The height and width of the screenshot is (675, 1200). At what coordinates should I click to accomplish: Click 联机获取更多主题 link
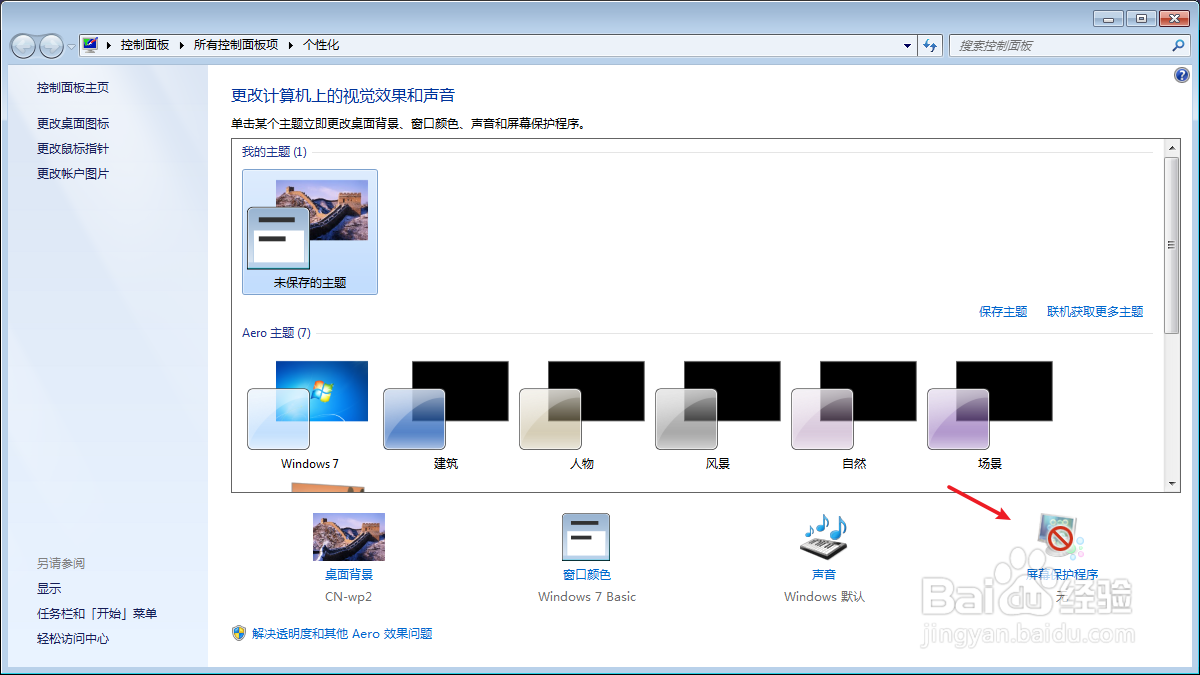click(1096, 311)
